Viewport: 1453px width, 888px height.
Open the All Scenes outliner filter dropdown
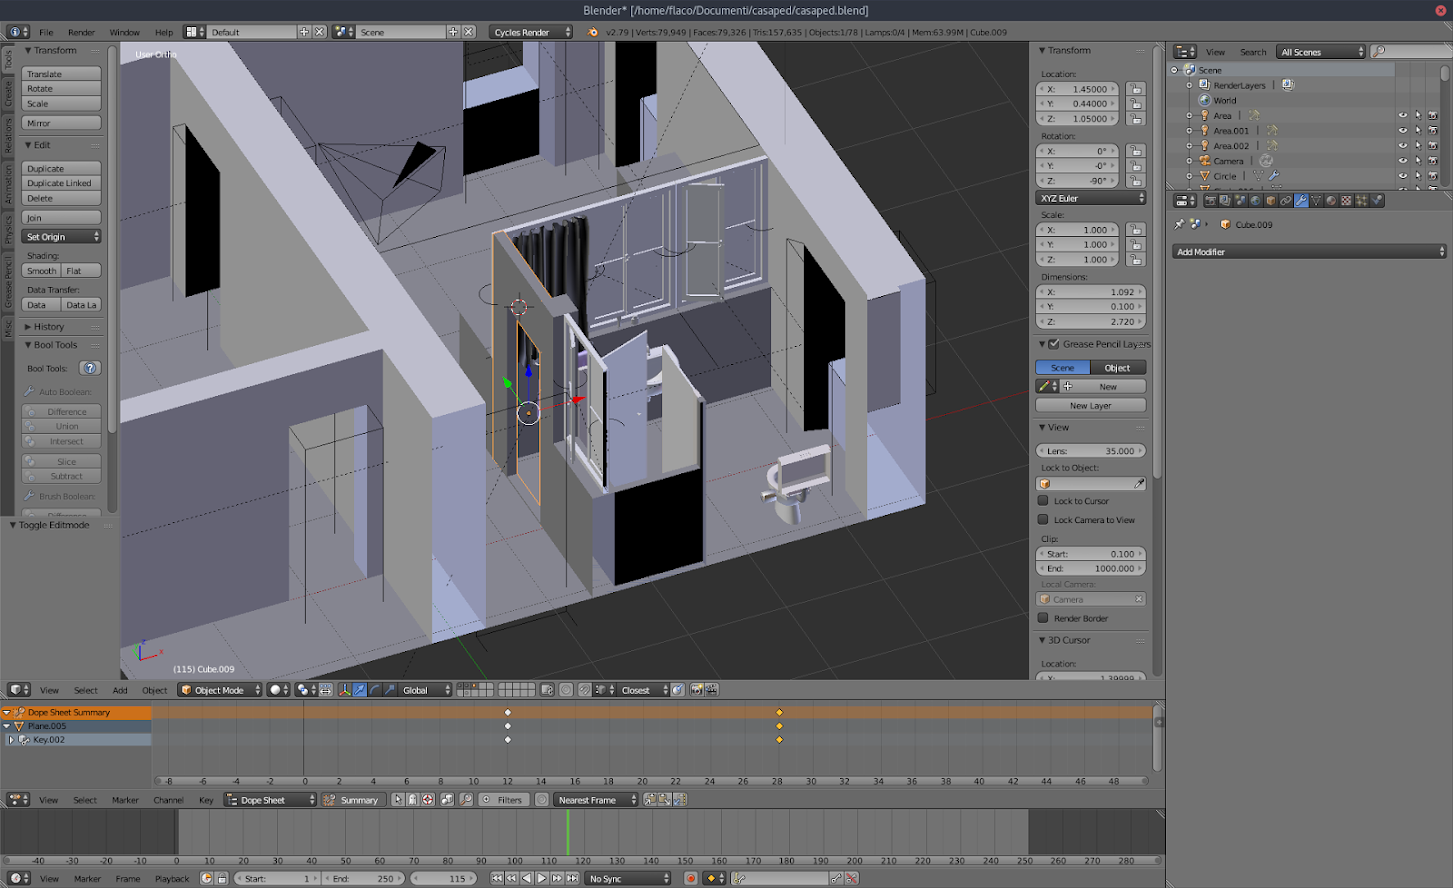(x=1321, y=52)
